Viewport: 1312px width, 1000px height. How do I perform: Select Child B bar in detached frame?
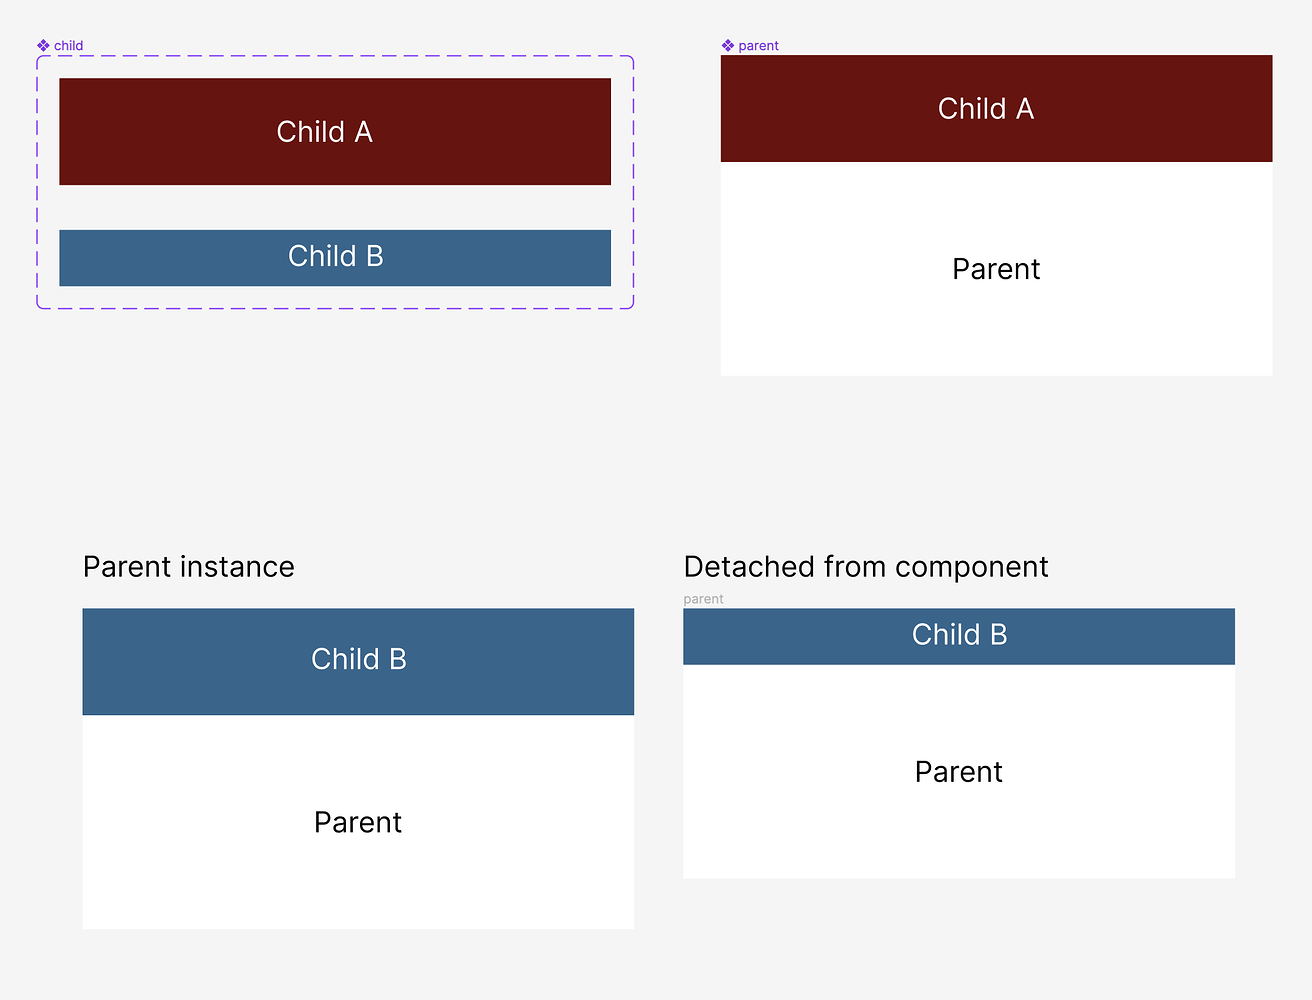coord(959,636)
